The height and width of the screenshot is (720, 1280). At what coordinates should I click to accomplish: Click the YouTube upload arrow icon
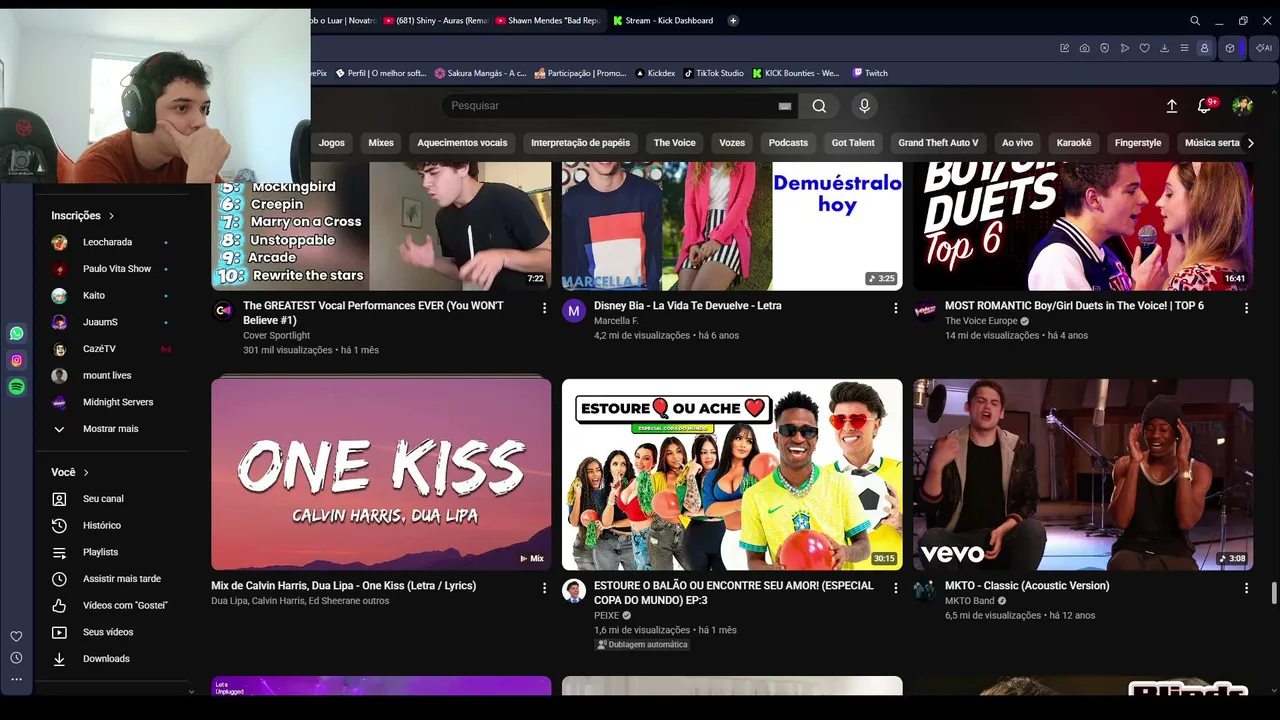tap(1172, 106)
